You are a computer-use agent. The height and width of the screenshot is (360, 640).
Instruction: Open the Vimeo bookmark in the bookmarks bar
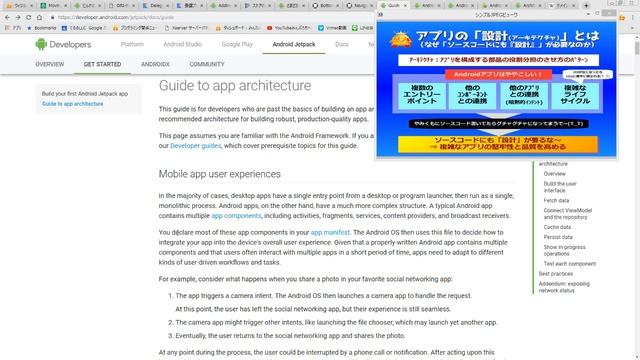pos(332,28)
